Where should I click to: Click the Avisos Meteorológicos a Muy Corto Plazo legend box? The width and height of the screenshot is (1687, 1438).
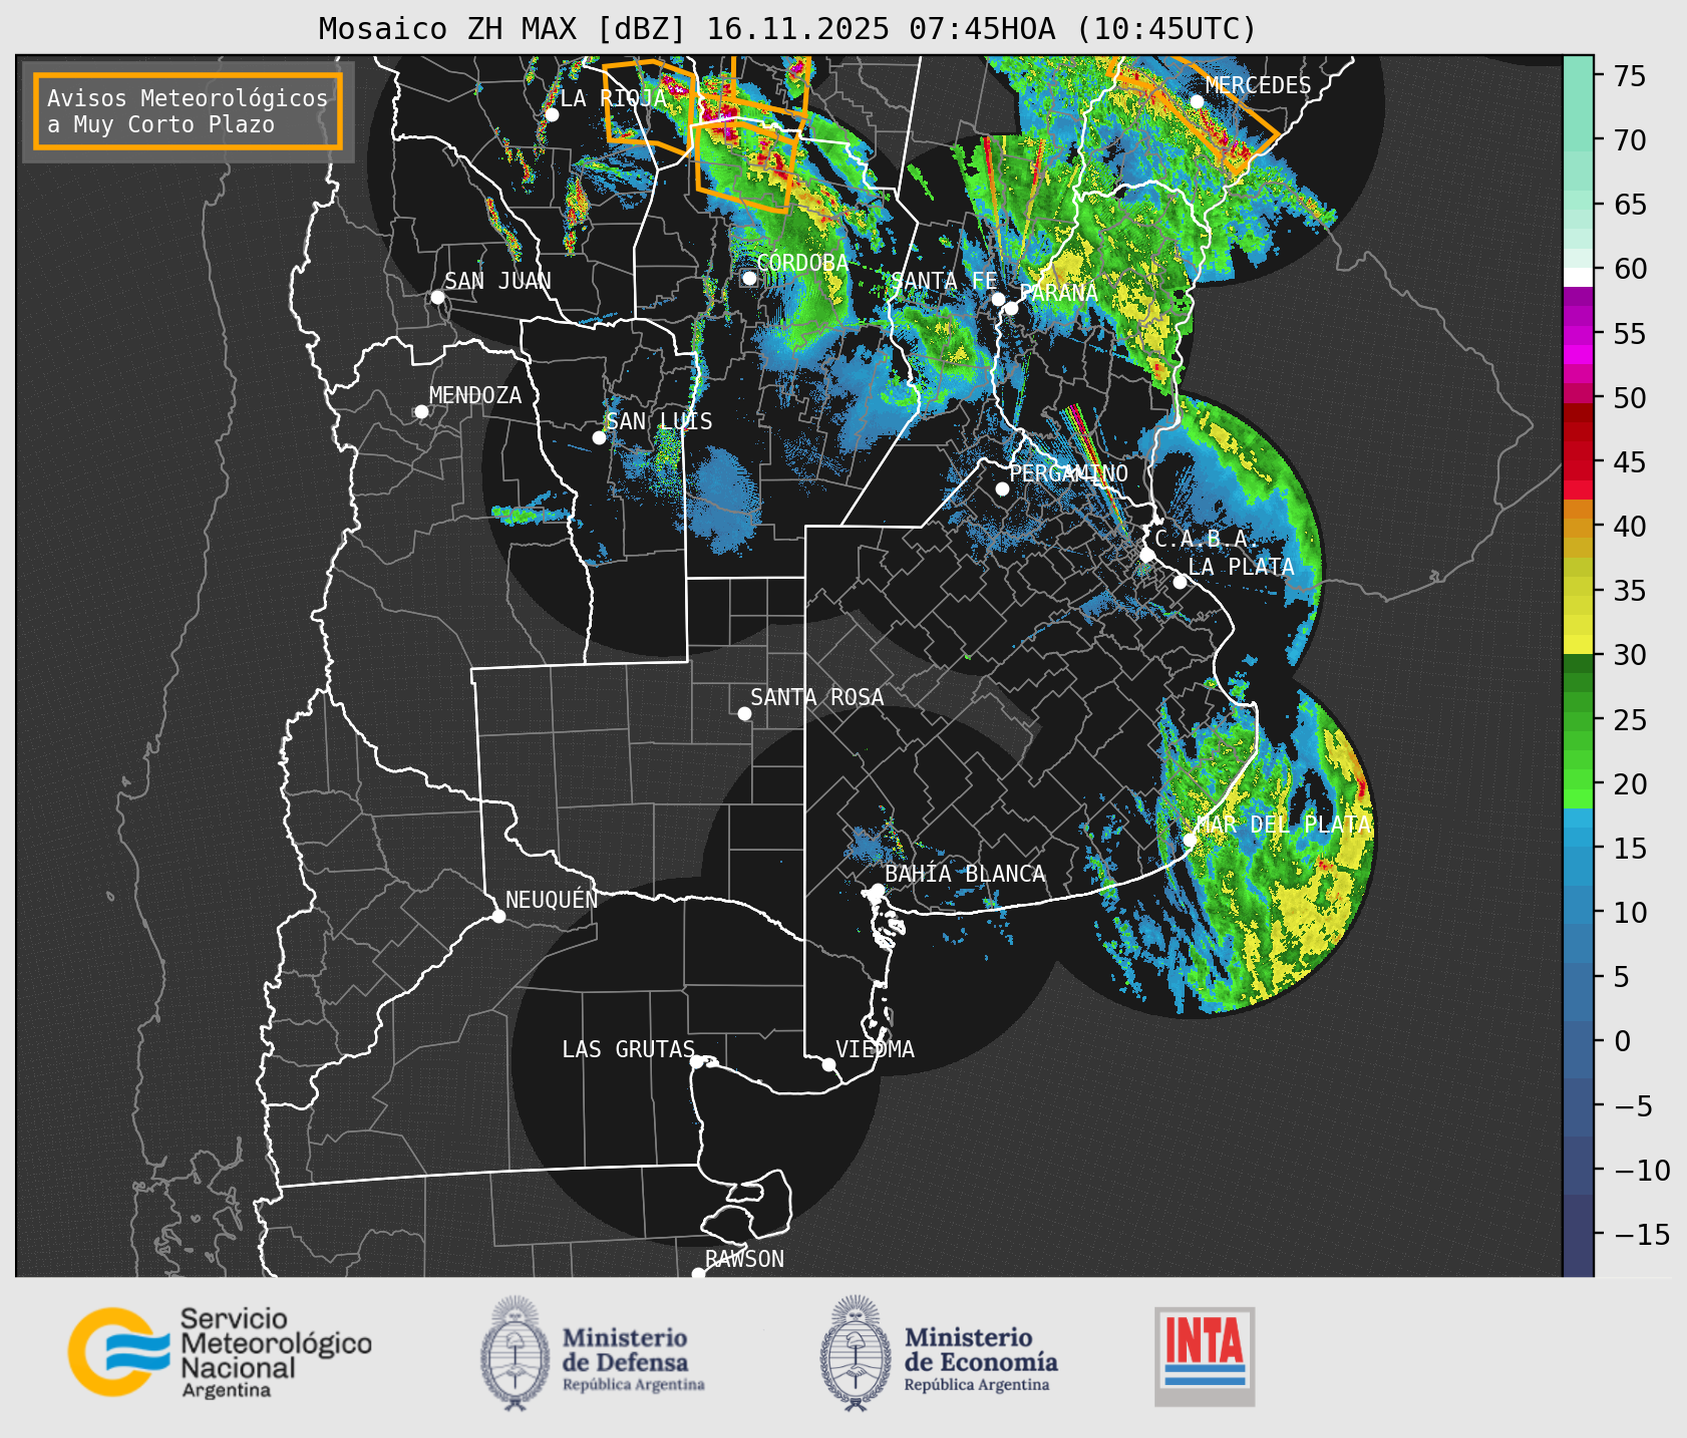[x=188, y=111]
